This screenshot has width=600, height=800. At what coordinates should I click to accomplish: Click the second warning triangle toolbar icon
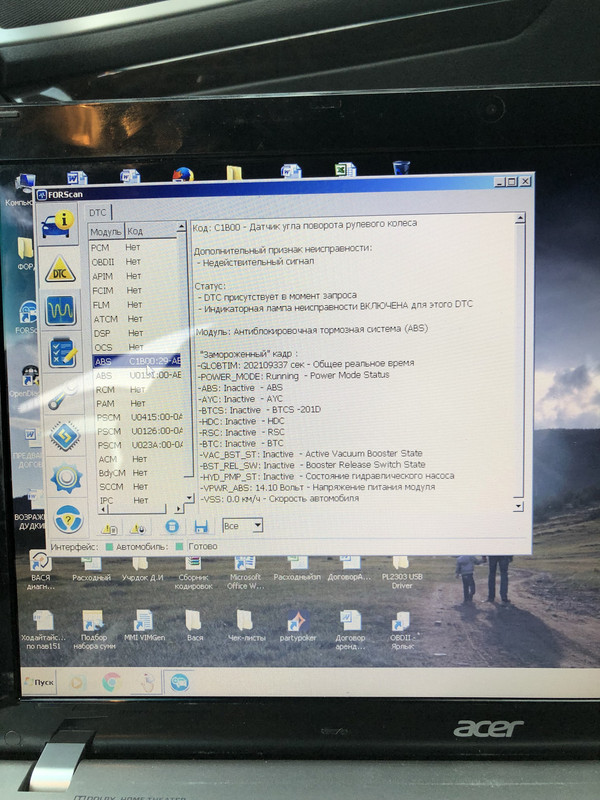point(138,528)
